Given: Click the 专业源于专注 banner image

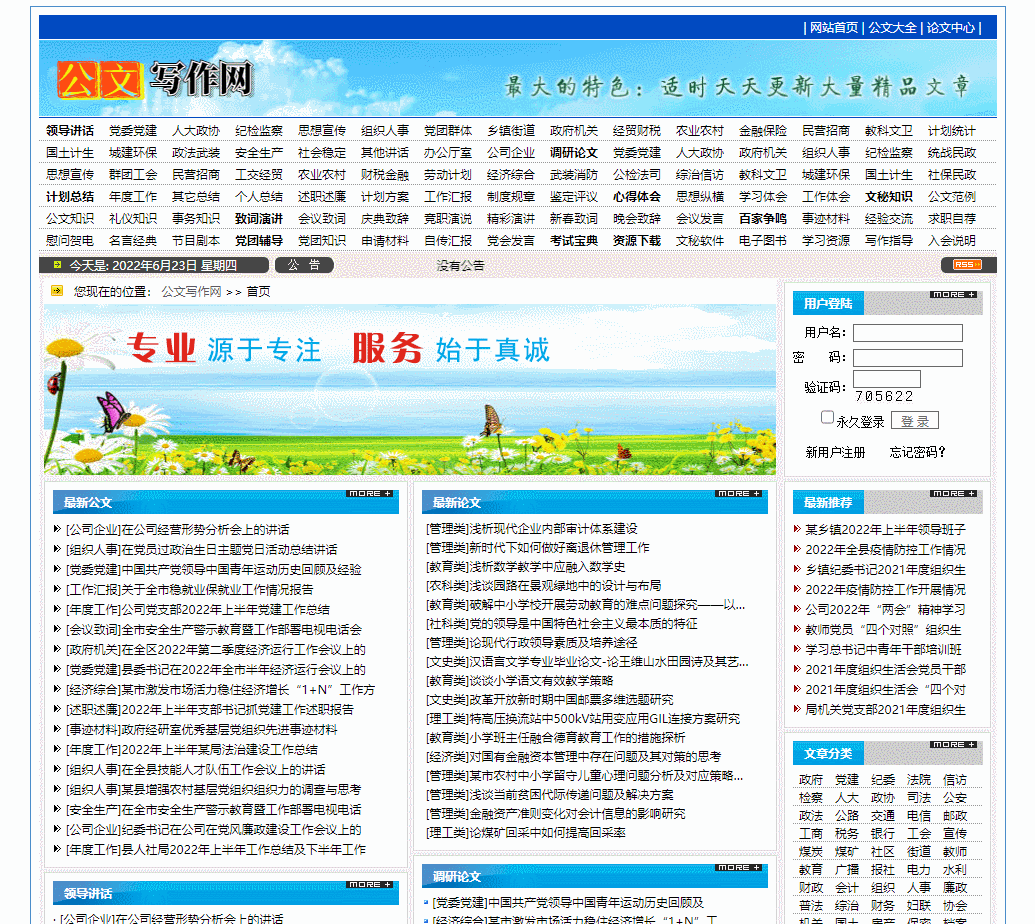Looking at the screenshot, I should click(410, 389).
